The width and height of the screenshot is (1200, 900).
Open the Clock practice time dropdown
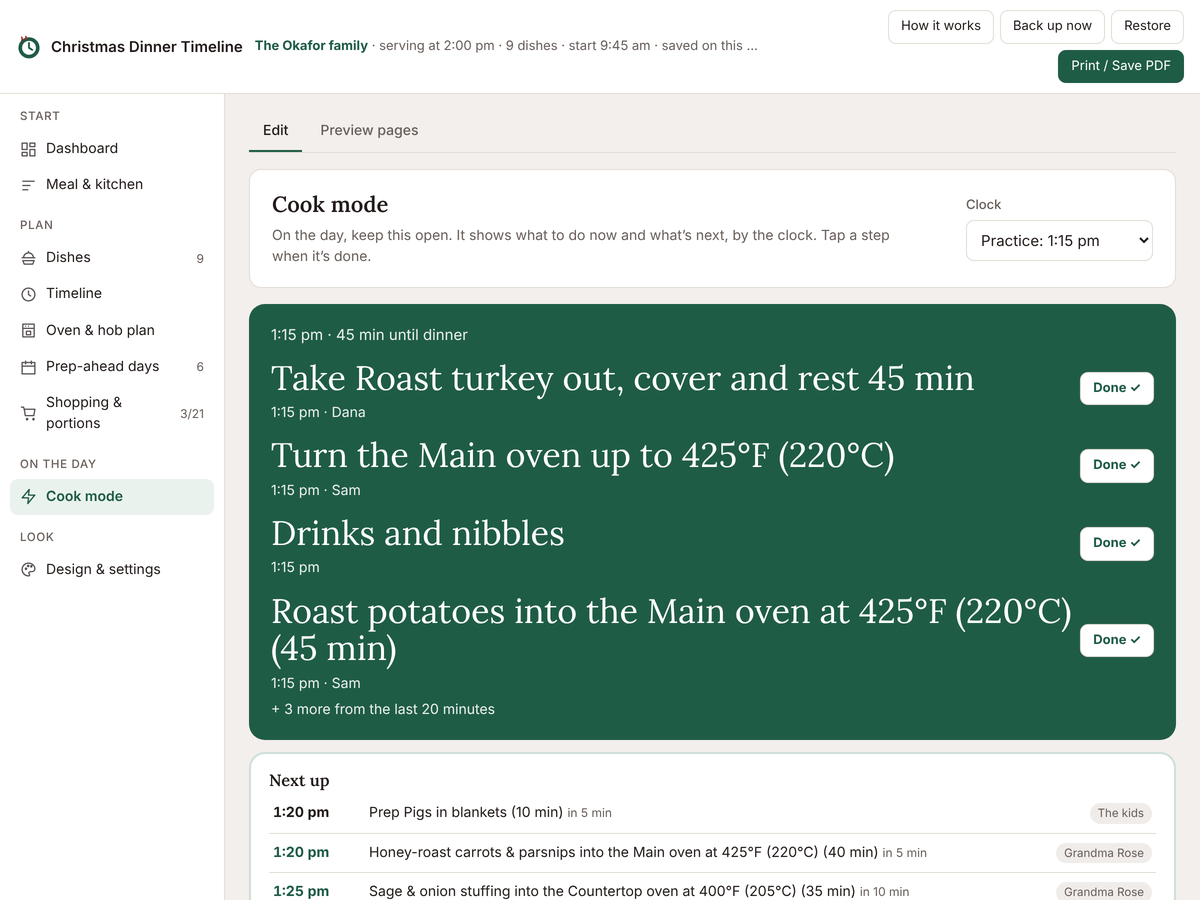(1059, 241)
